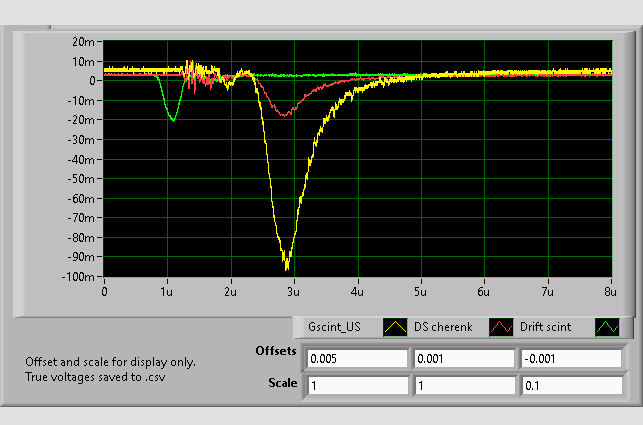Click the "Offset and scale for display only" note
Screen dimensions: 643x425
pos(110,362)
